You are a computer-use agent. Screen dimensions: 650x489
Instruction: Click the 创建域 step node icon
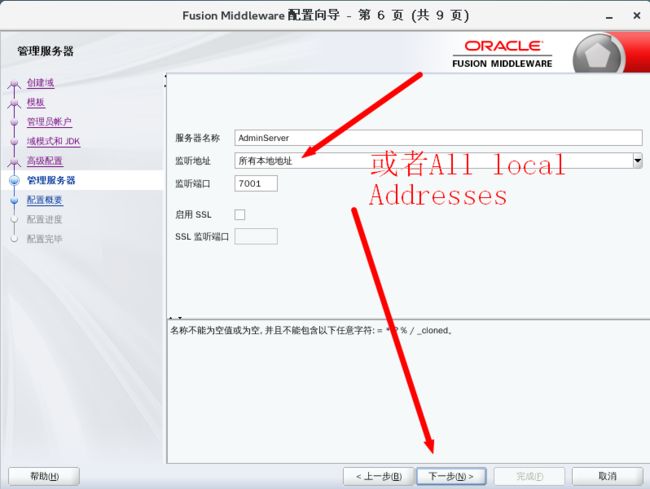coord(15,84)
